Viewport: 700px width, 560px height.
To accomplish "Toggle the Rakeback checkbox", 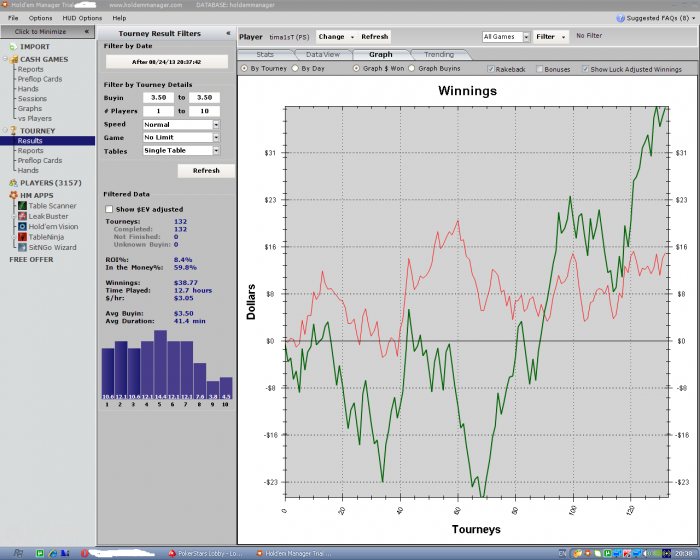I will (x=490, y=69).
